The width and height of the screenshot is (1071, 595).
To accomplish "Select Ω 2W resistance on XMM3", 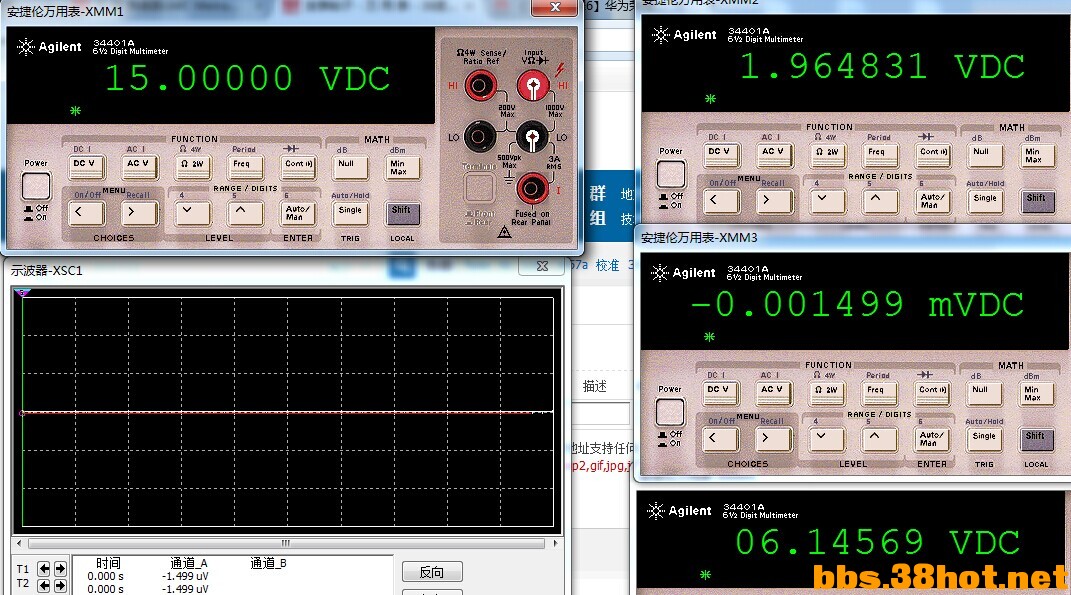I will tap(826, 392).
